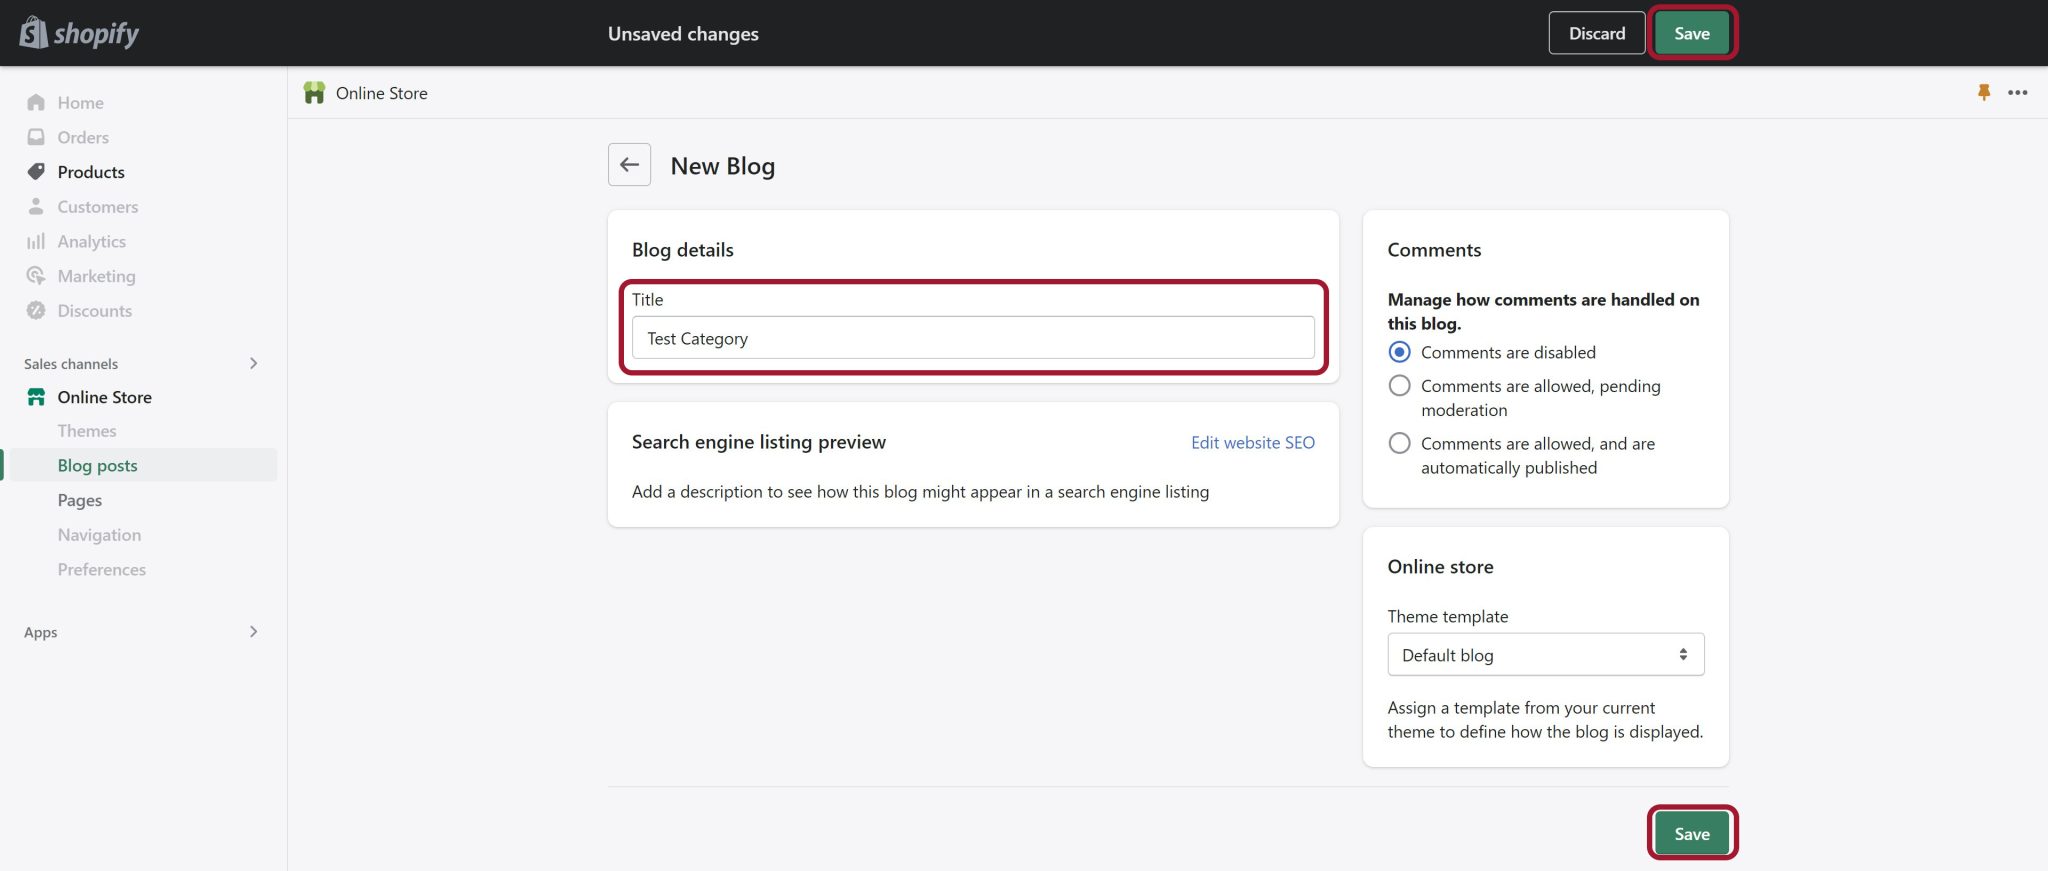Open Analytics in the sidebar
Viewport: 2048px width, 871px height.
[x=92, y=241]
